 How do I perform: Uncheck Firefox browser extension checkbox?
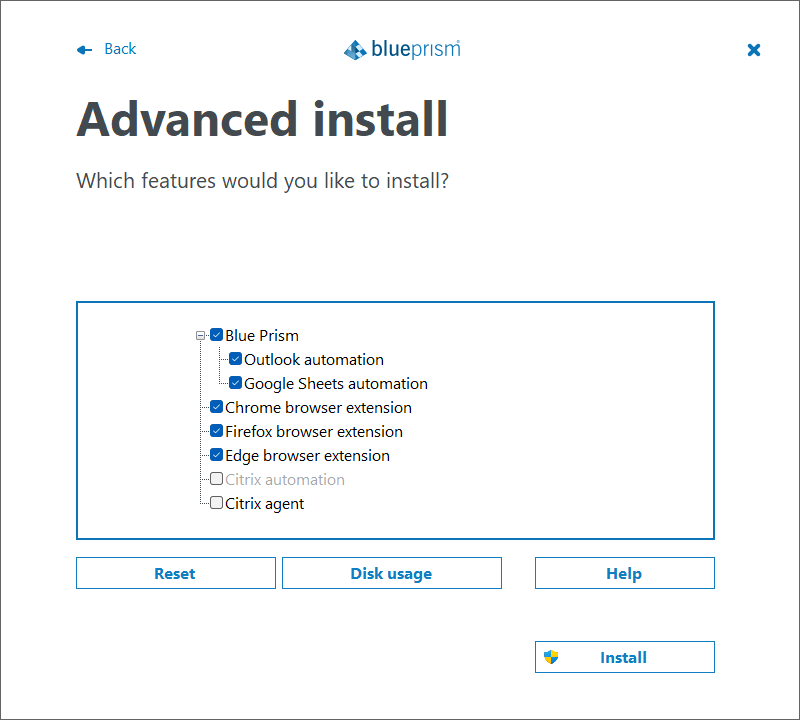tap(216, 431)
